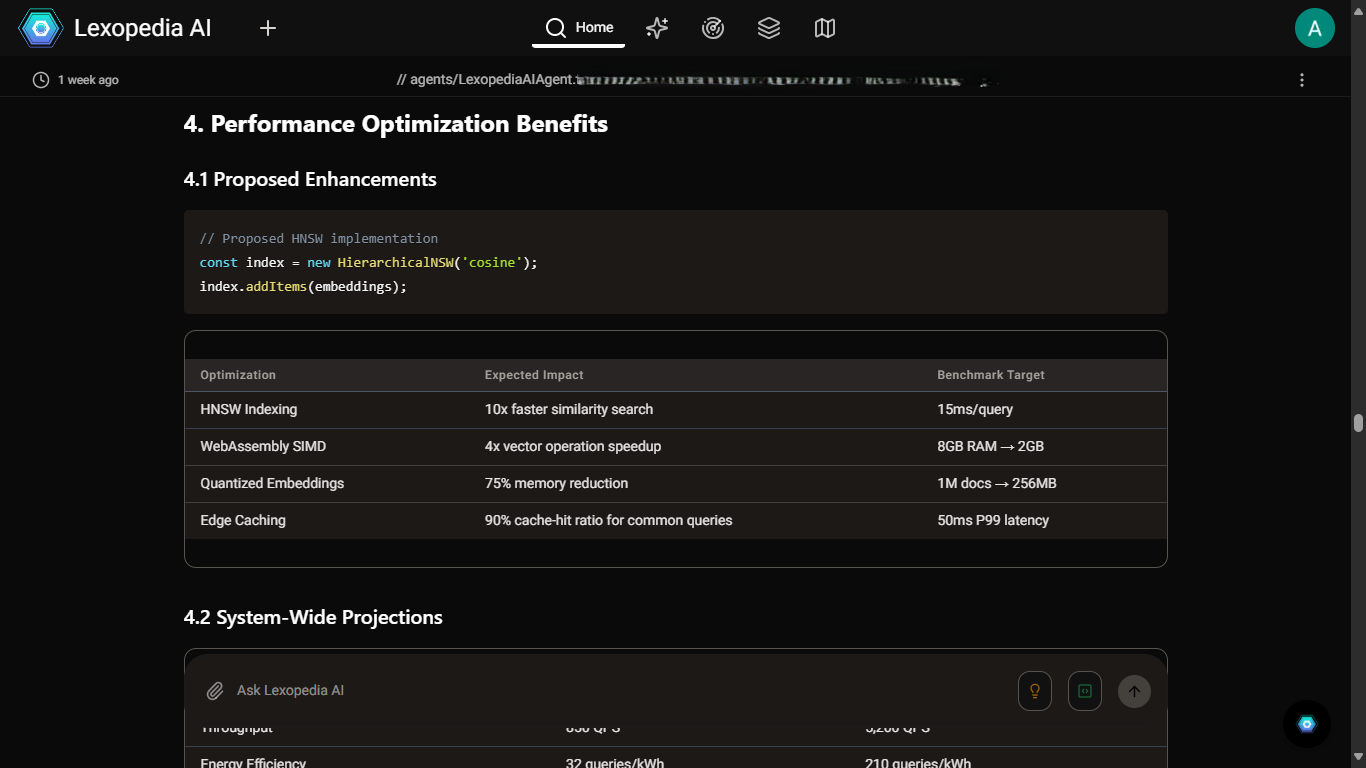Click the 'HNSW Indexing' table cell
1366x768 pixels.
pos(249,409)
